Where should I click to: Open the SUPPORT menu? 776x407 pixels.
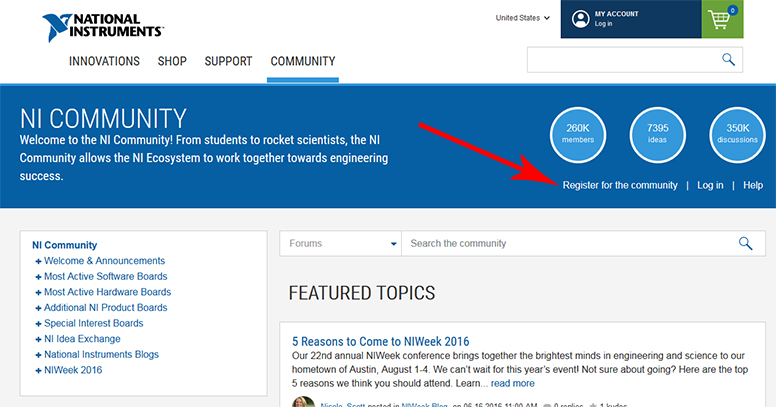[229, 61]
